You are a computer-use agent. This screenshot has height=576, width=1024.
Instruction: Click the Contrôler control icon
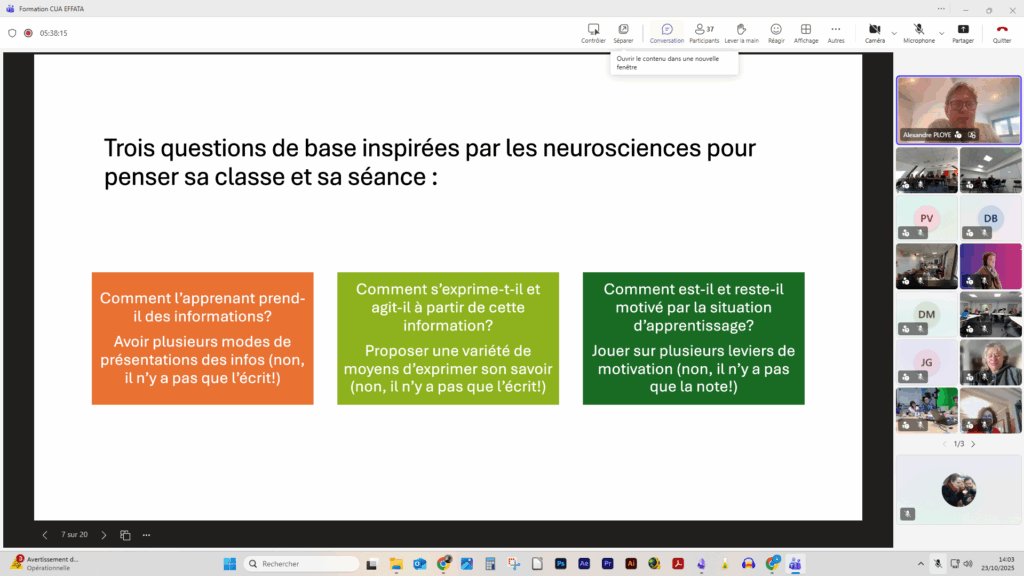593,33
